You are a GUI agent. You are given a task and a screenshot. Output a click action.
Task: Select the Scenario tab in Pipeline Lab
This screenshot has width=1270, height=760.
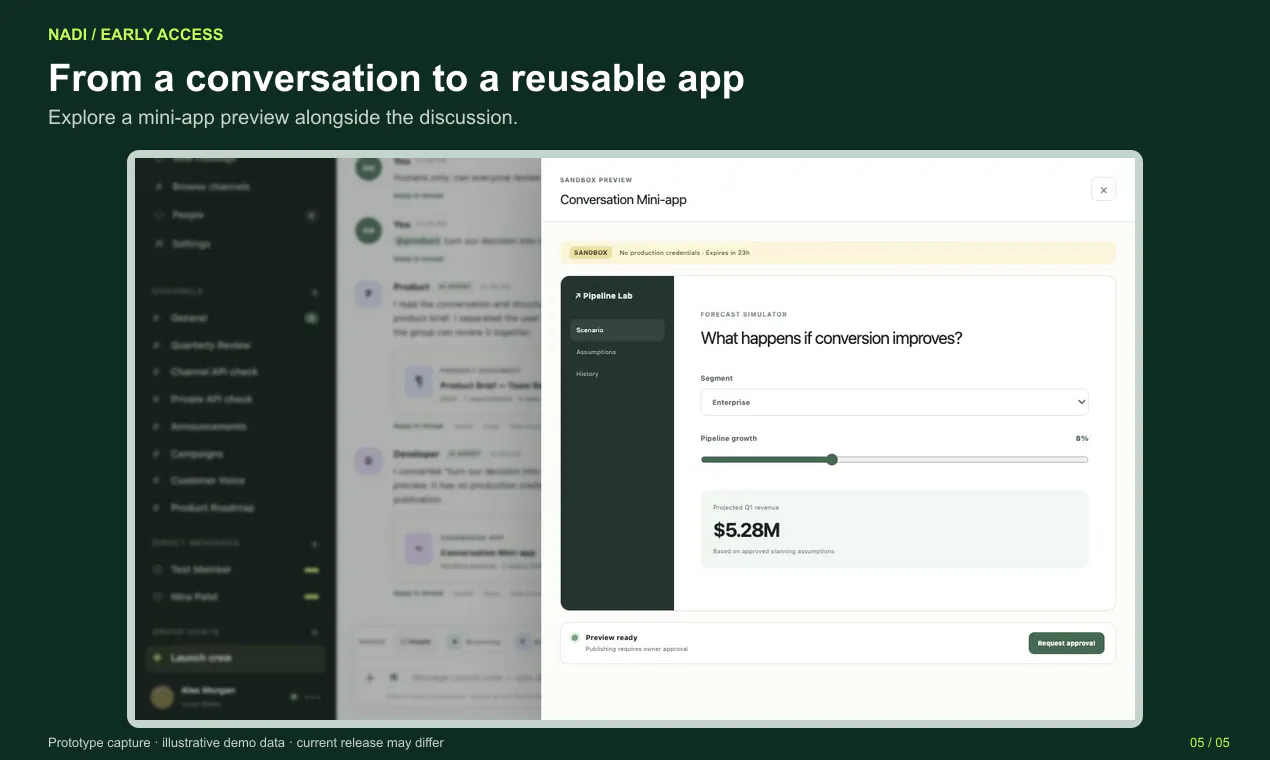point(617,330)
